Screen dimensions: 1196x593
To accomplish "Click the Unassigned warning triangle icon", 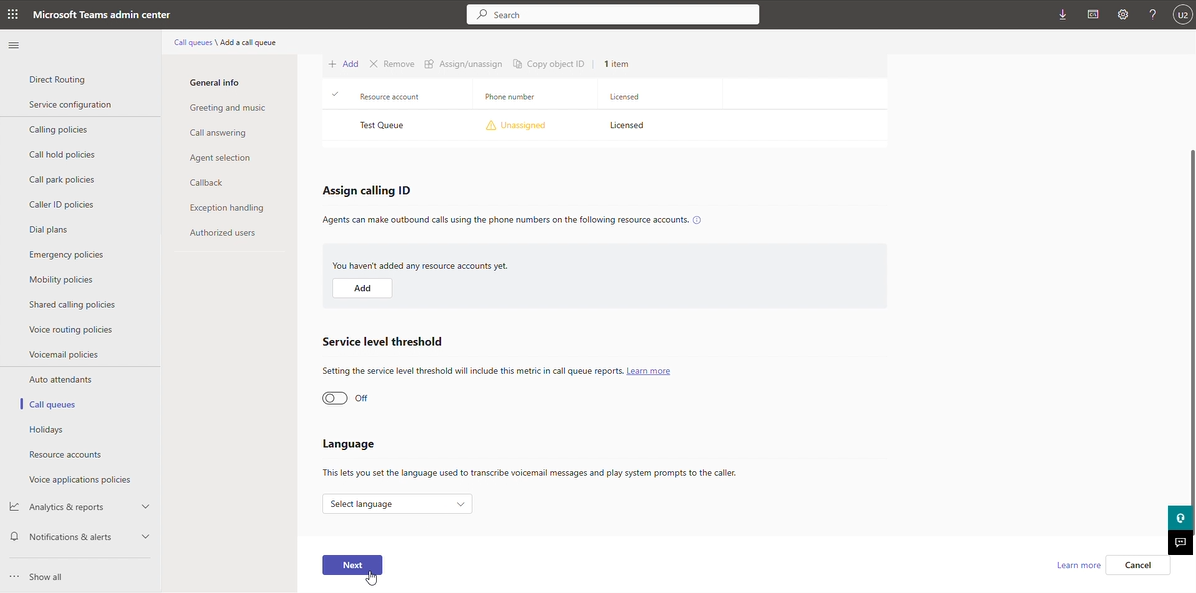I will click(491, 125).
